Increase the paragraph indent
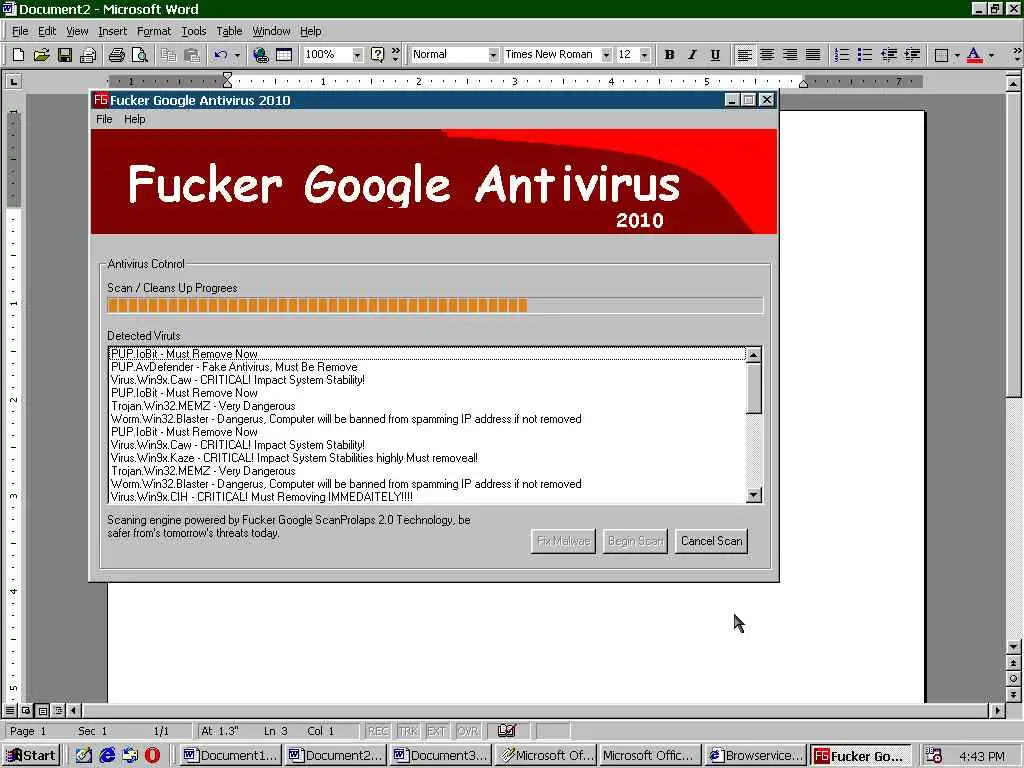 point(912,55)
